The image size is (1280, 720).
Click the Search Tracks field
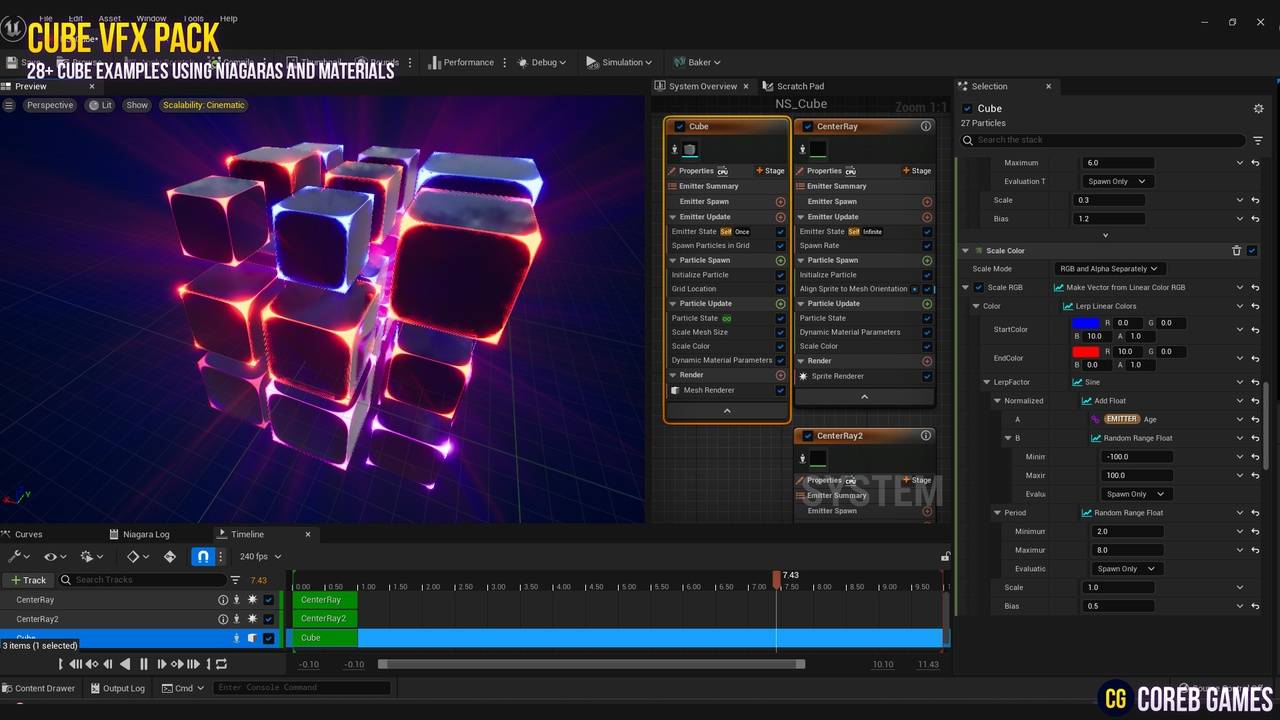(142, 580)
